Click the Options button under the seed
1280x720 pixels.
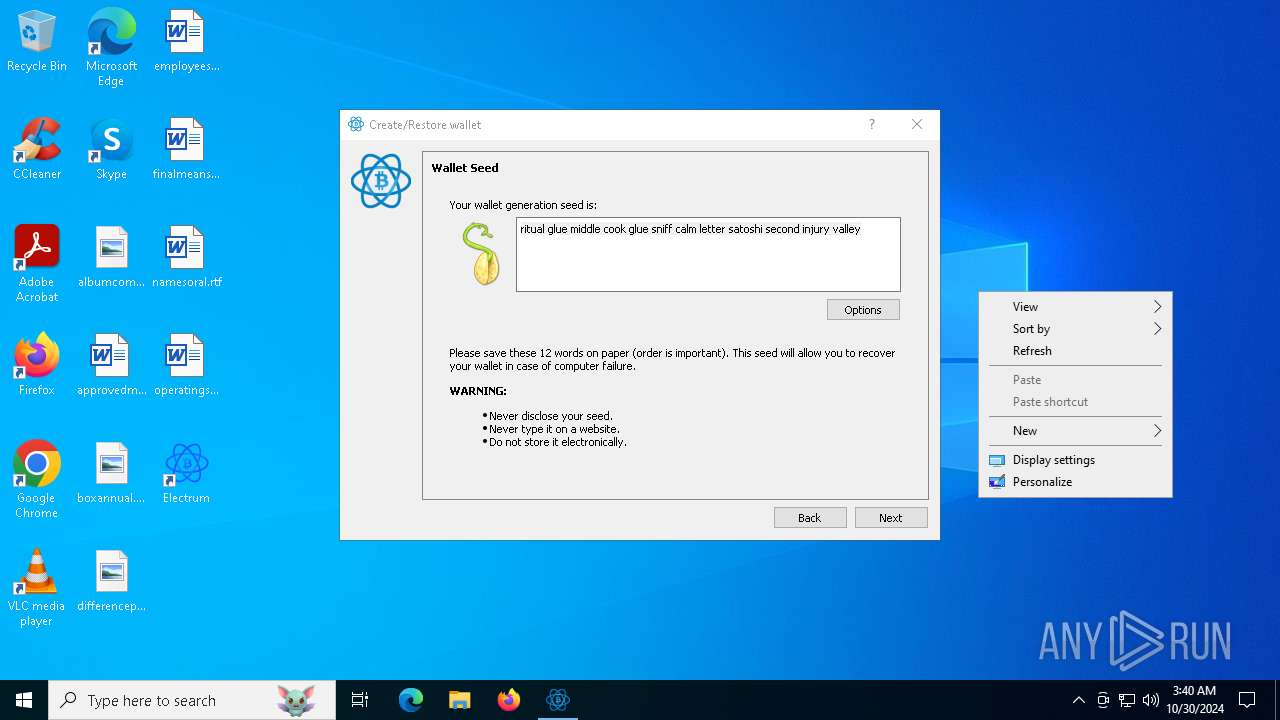coord(863,310)
